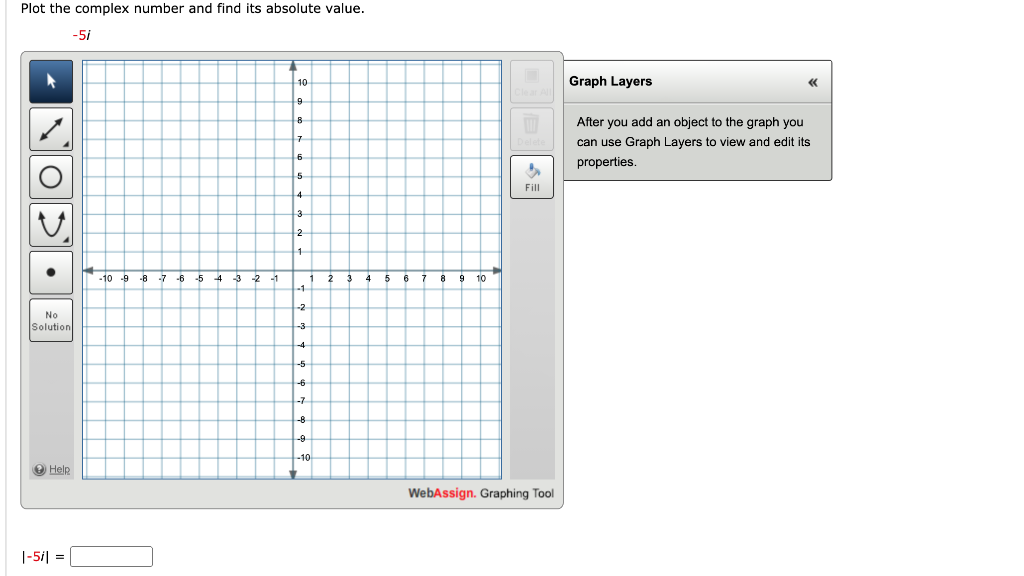This screenshot has height=576, width=1024.
Task: Click the answer input field next to |-5i|
Action: pyautogui.click(x=111, y=556)
